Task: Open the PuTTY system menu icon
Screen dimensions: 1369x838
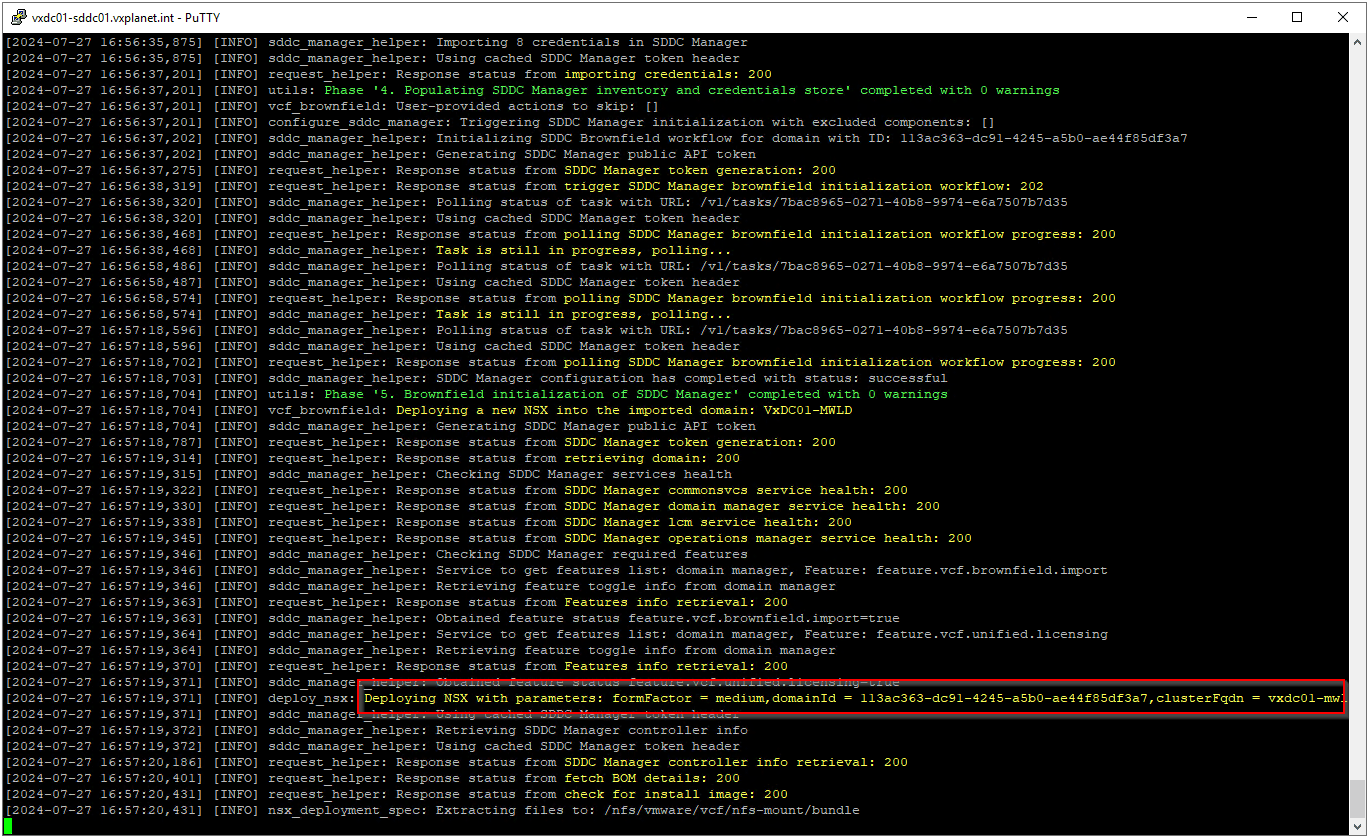Action: click(x=16, y=16)
